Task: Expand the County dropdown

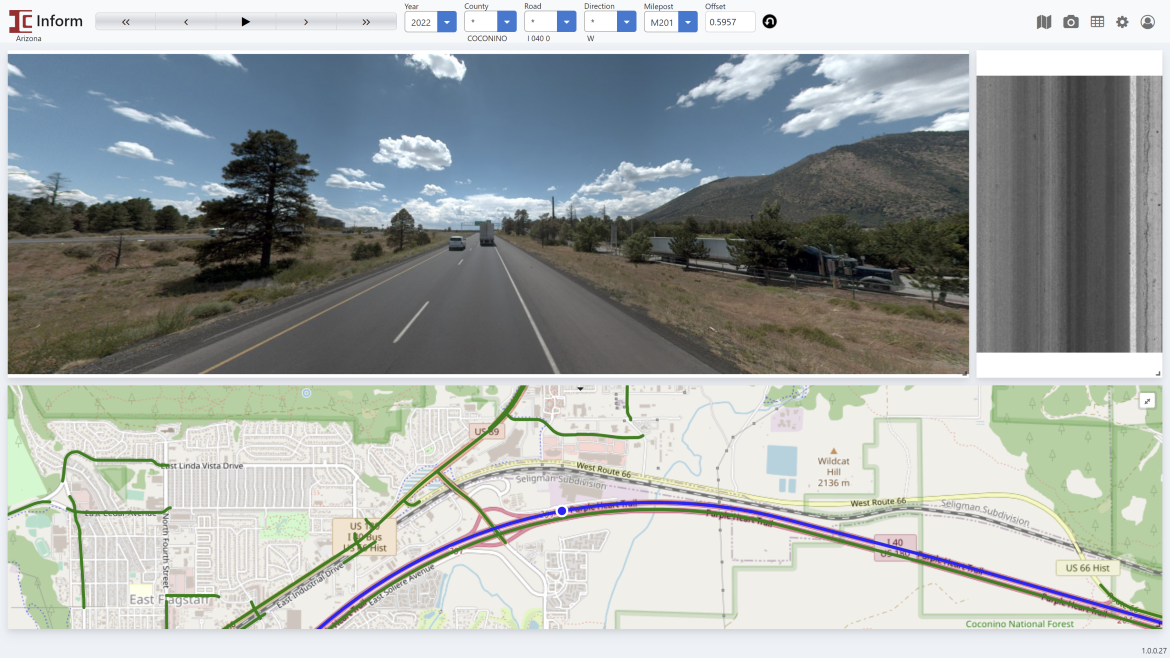Action: point(507,22)
